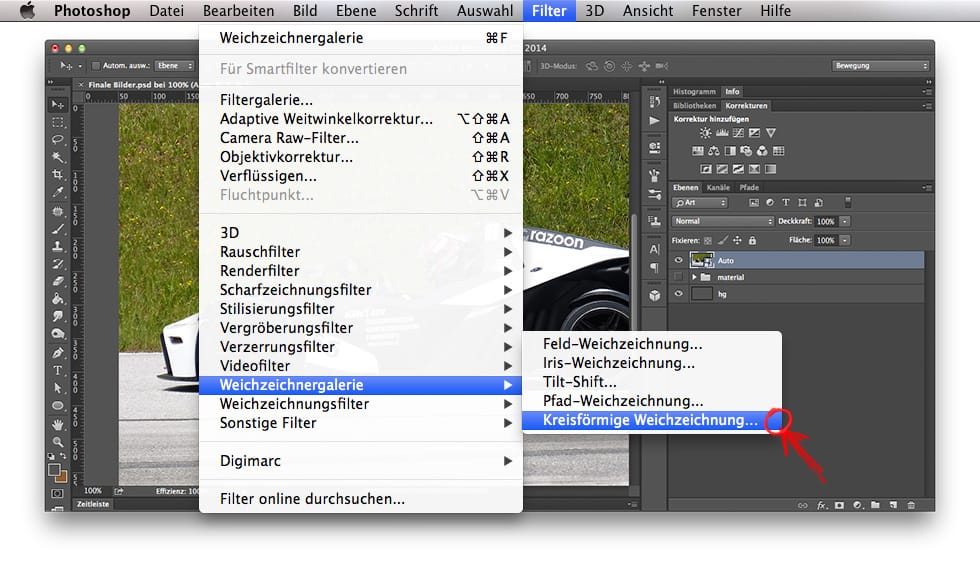Select the Clone Stamp tool
The height and width of the screenshot is (585, 980).
click(x=58, y=246)
